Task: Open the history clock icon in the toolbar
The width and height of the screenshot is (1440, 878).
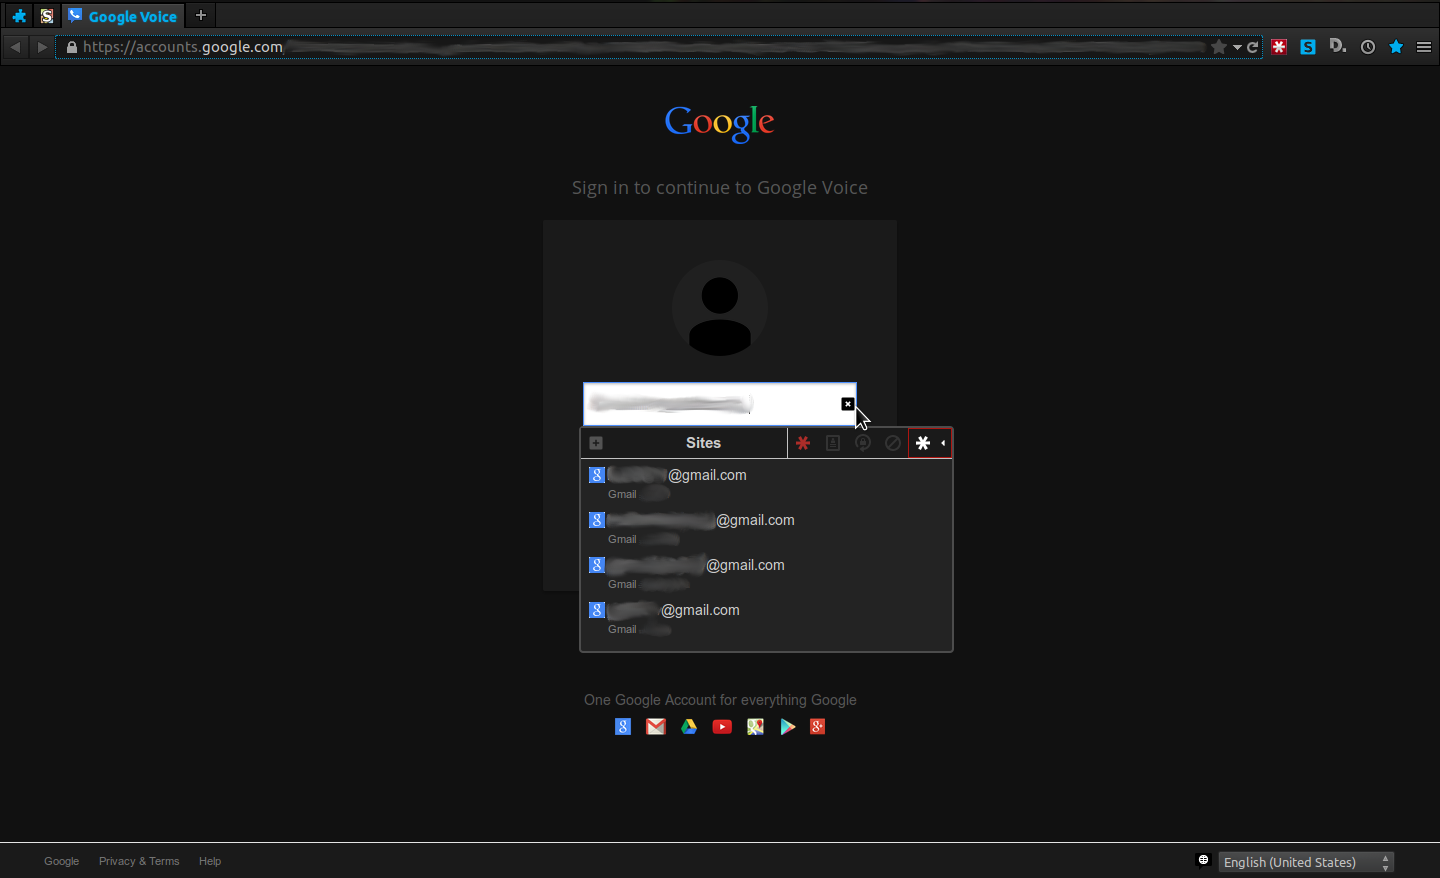Action: 1368,47
